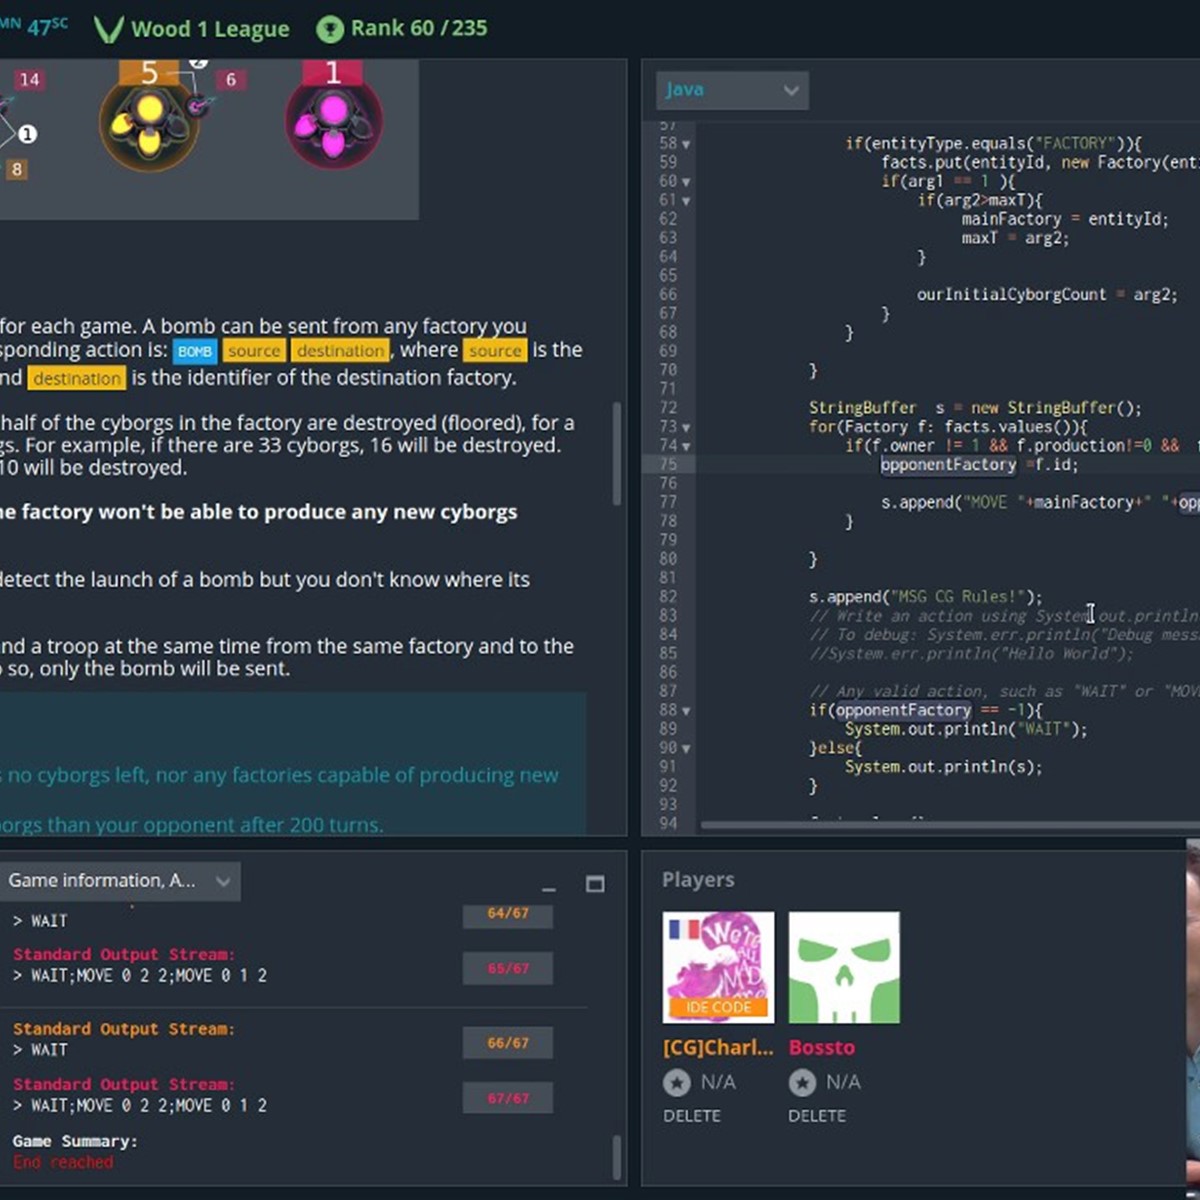1200x1200 pixels.
Task: Fold the code block at line 58
Action: (x=686, y=144)
